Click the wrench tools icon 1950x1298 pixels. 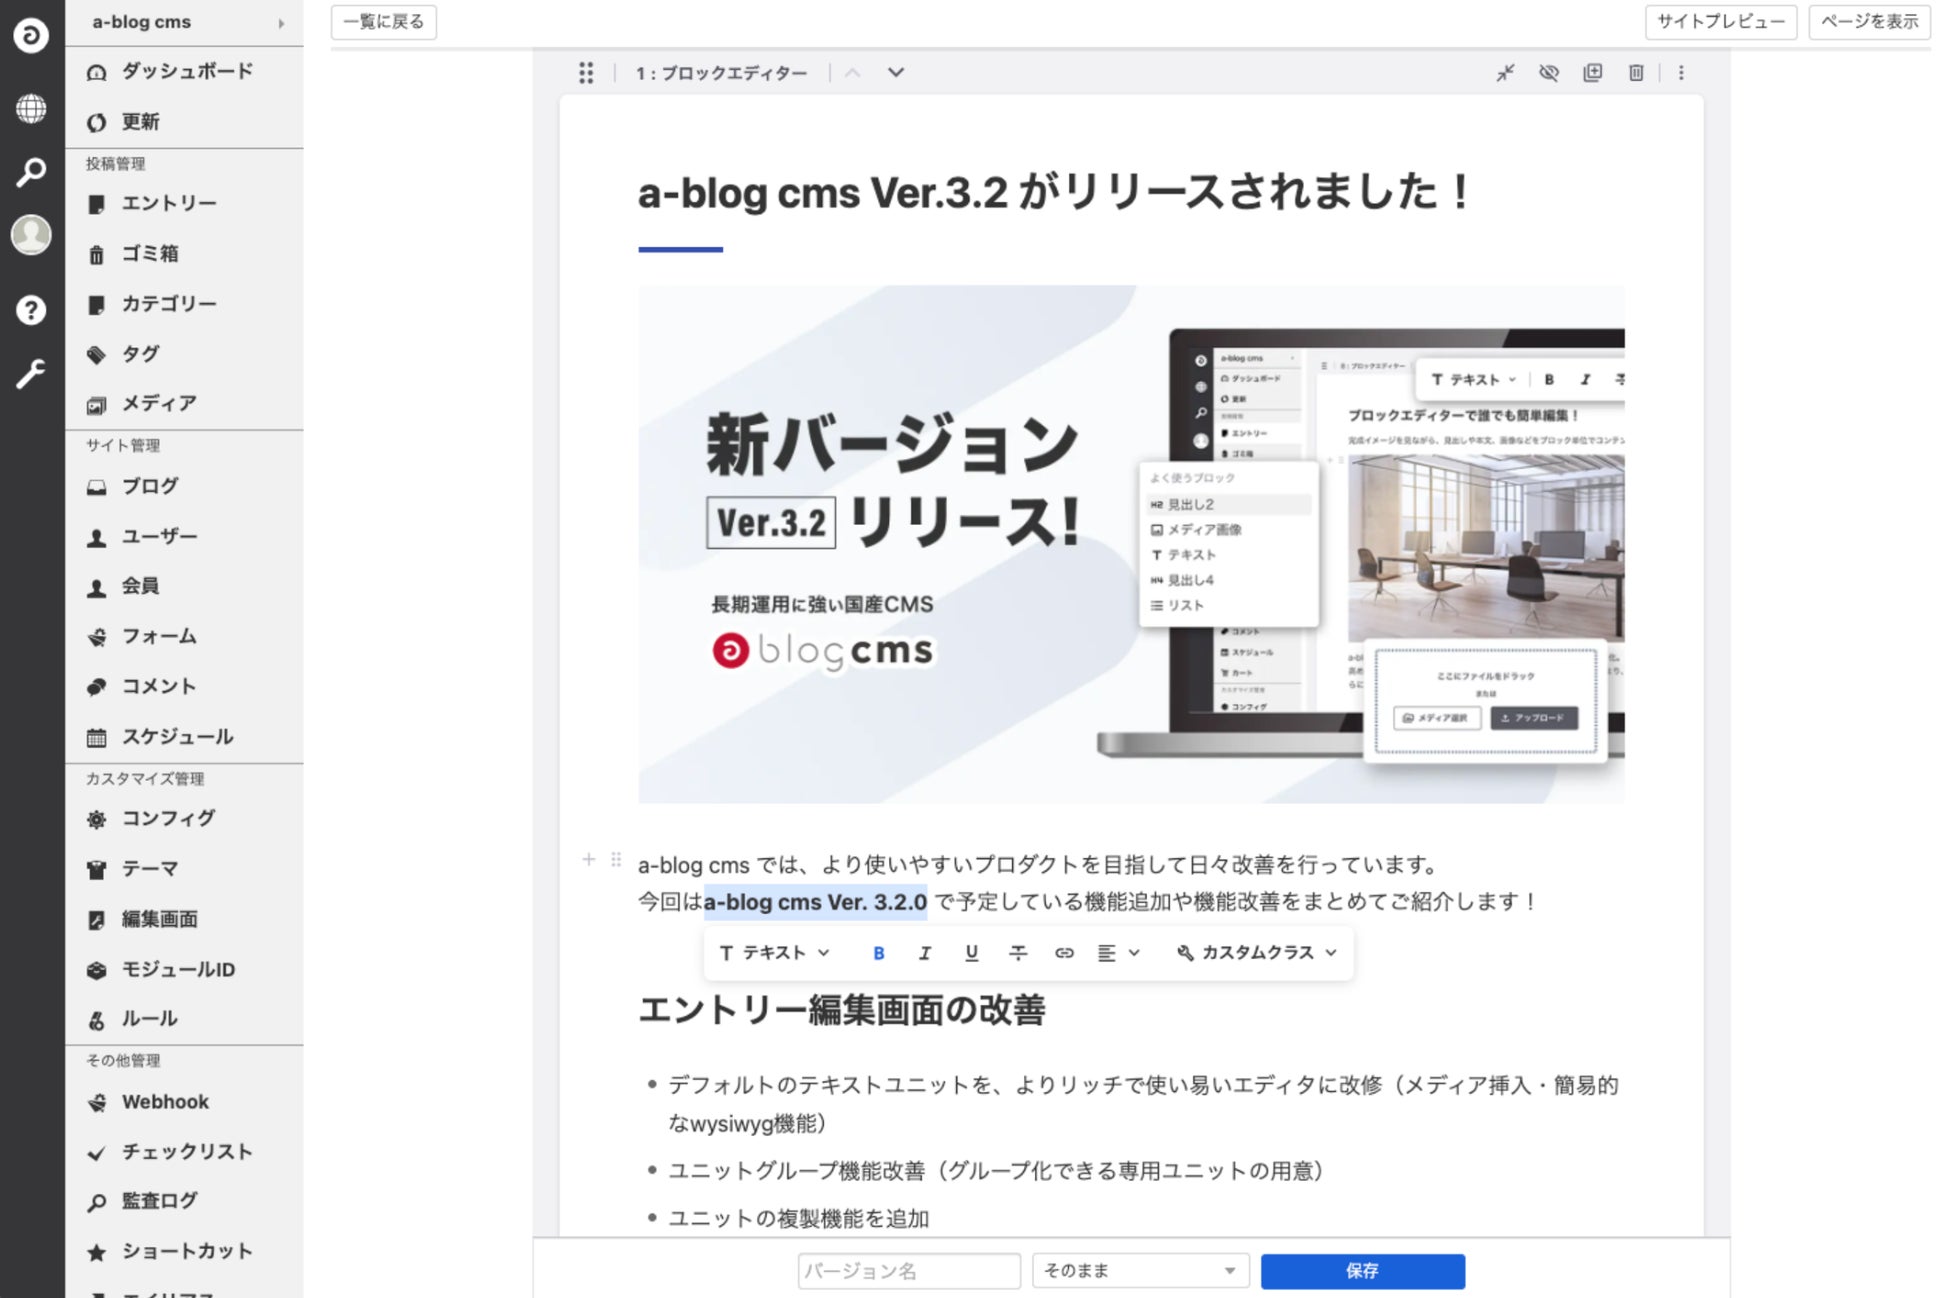click(31, 374)
